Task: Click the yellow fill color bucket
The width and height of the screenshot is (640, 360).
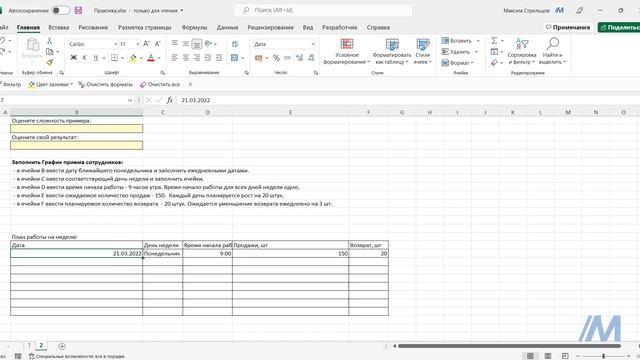Action: tap(133, 58)
